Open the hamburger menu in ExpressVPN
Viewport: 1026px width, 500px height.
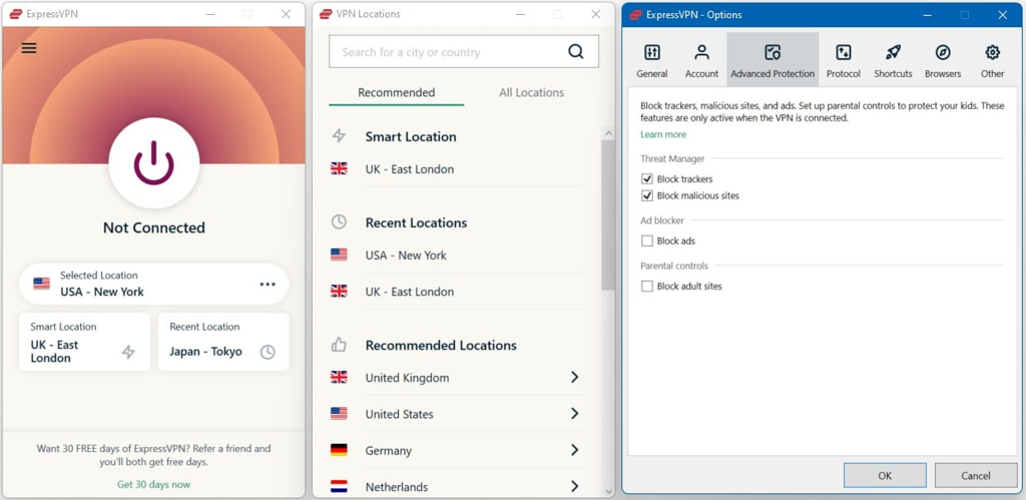pyautogui.click(x=29, y=48)
